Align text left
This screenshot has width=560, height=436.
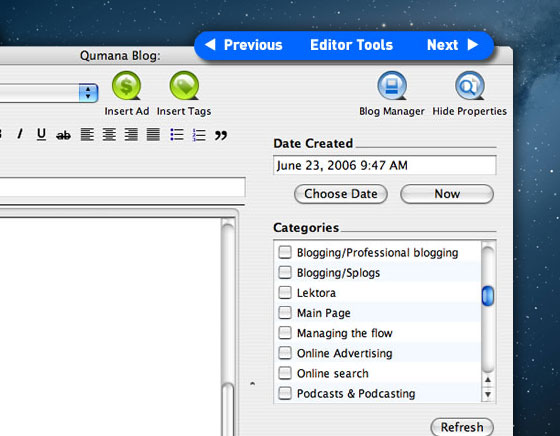[87, 135]
